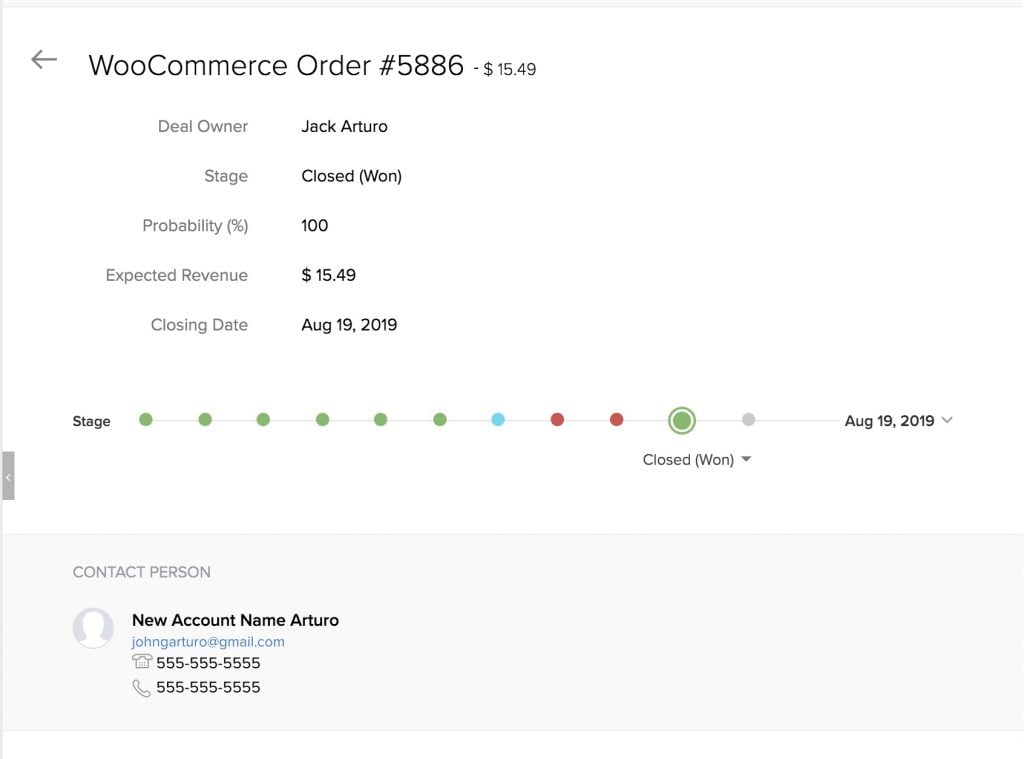Viewport: 1024px width, 759px height.
Task: Click the Expected Revenue label
Action: (x=176, y=275)
